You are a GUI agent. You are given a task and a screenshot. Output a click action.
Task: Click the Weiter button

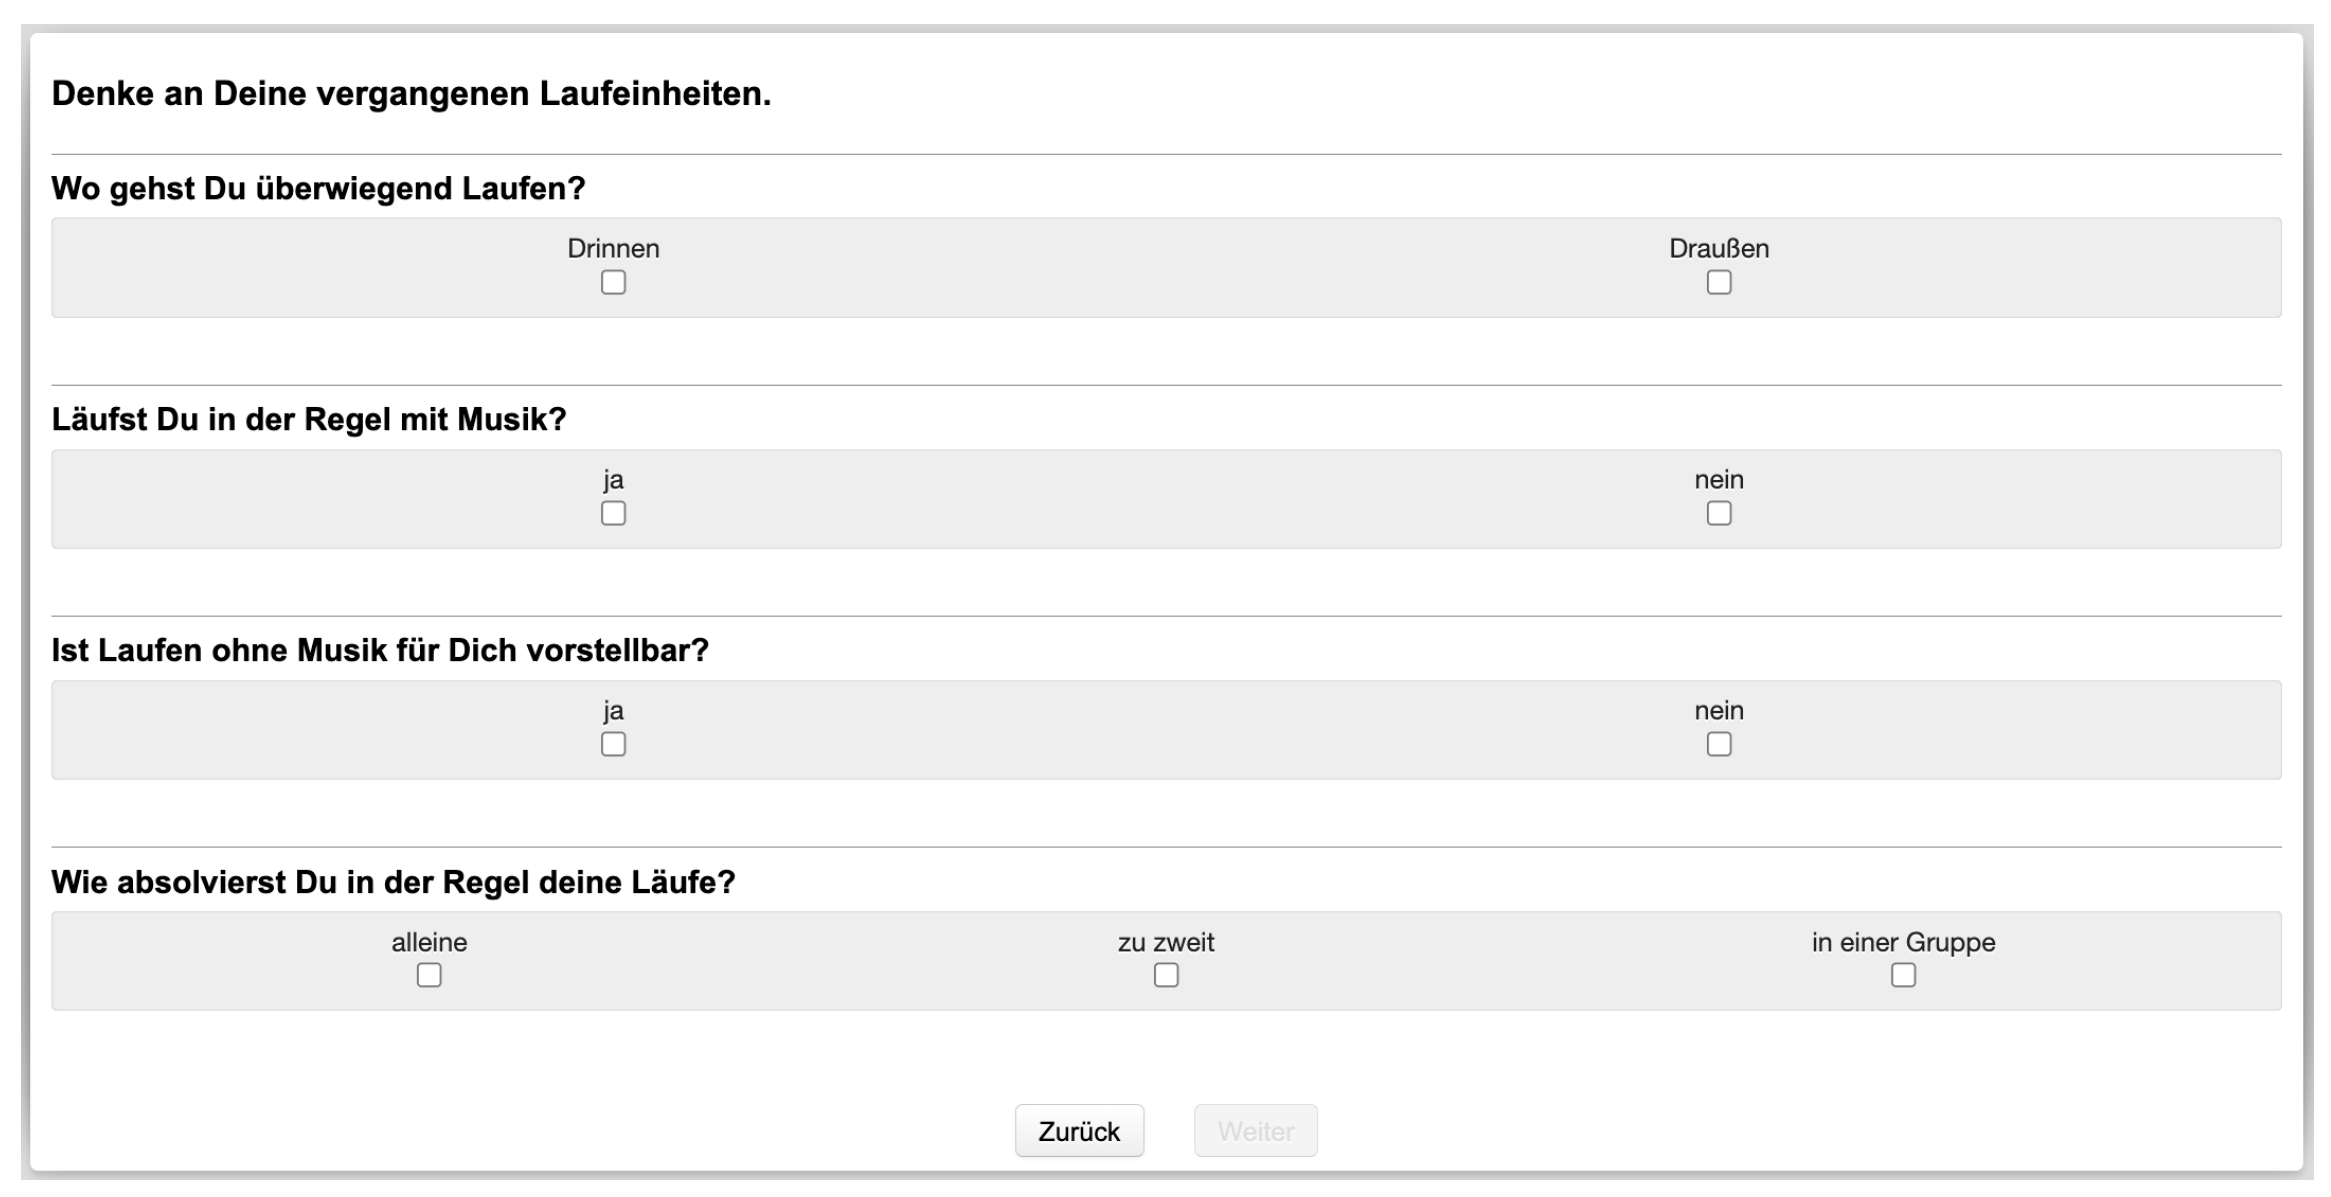click(1255, 1131)
